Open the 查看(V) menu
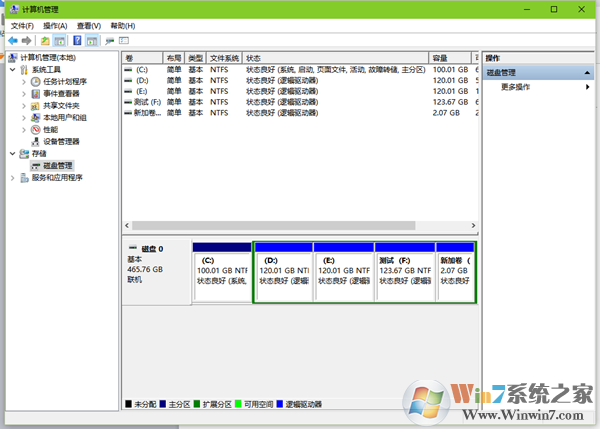The width and height of the screenshot is (600, 429). pyautogui.click(x=89, y=25)
